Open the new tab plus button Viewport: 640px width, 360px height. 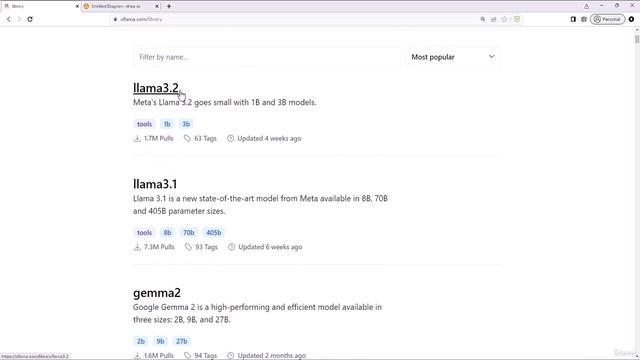(x=169, y=6)
